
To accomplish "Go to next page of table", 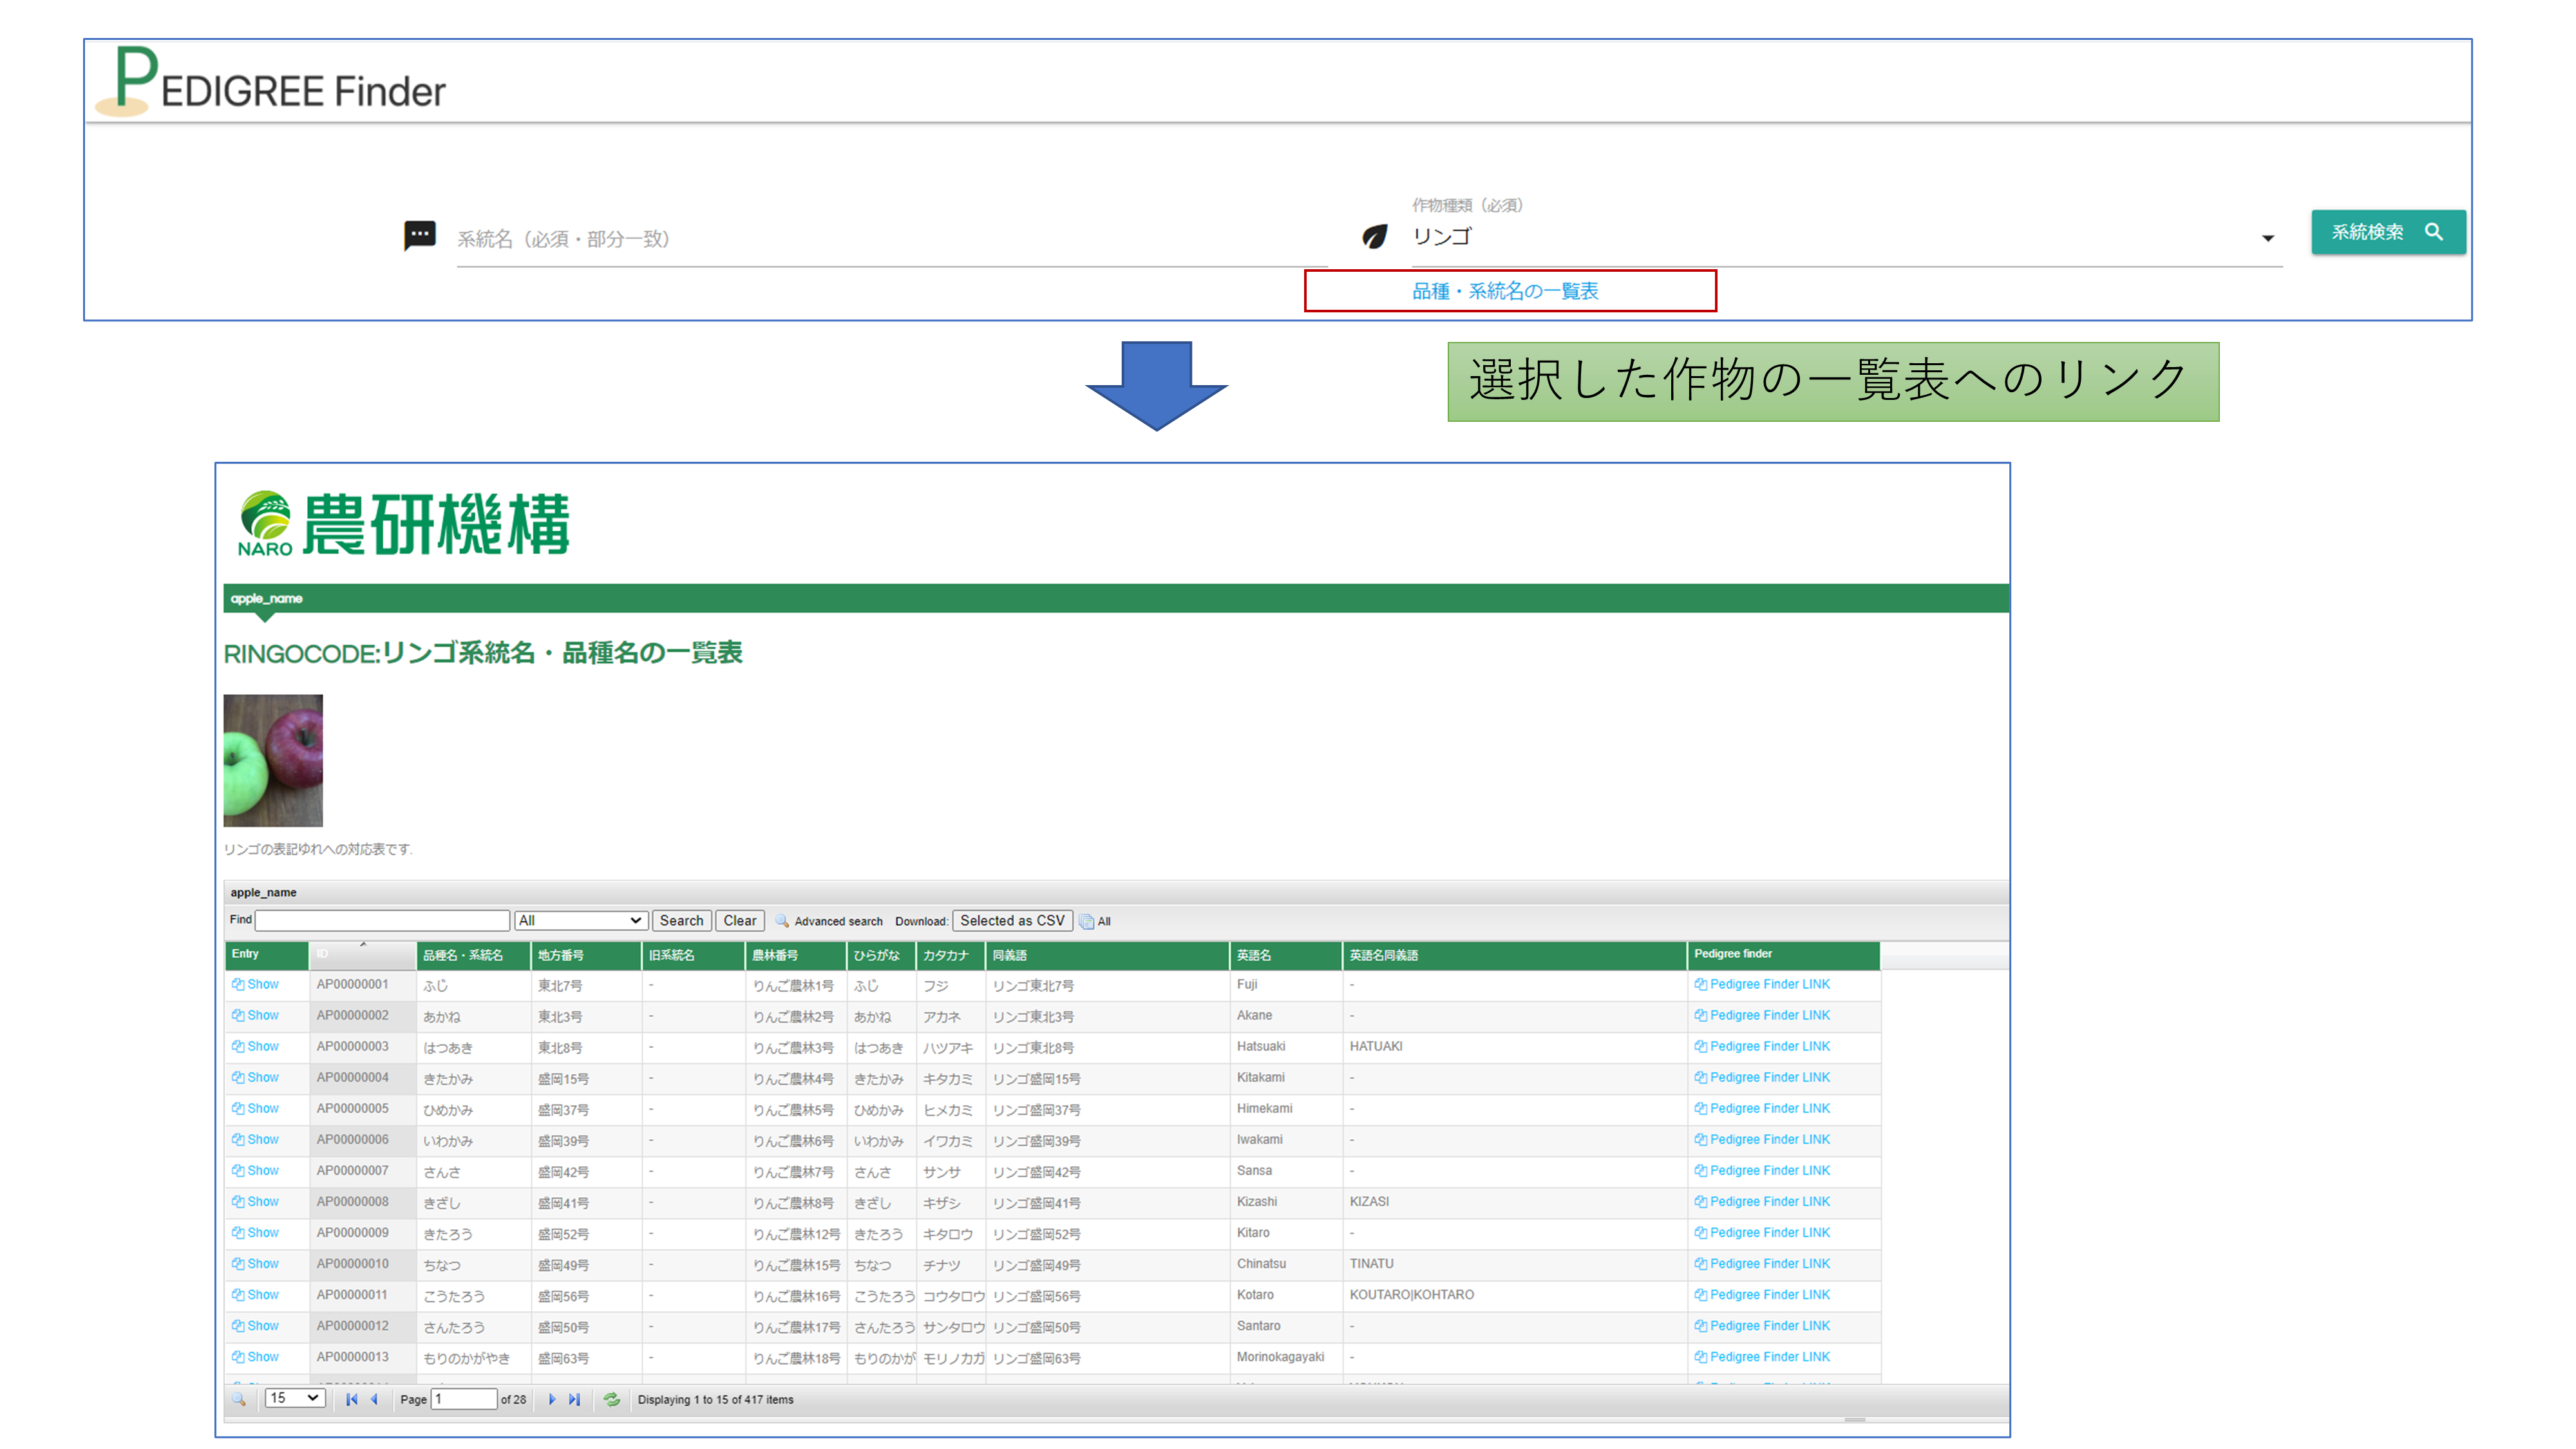I will pyautogui.click(x=552, y=1399).
